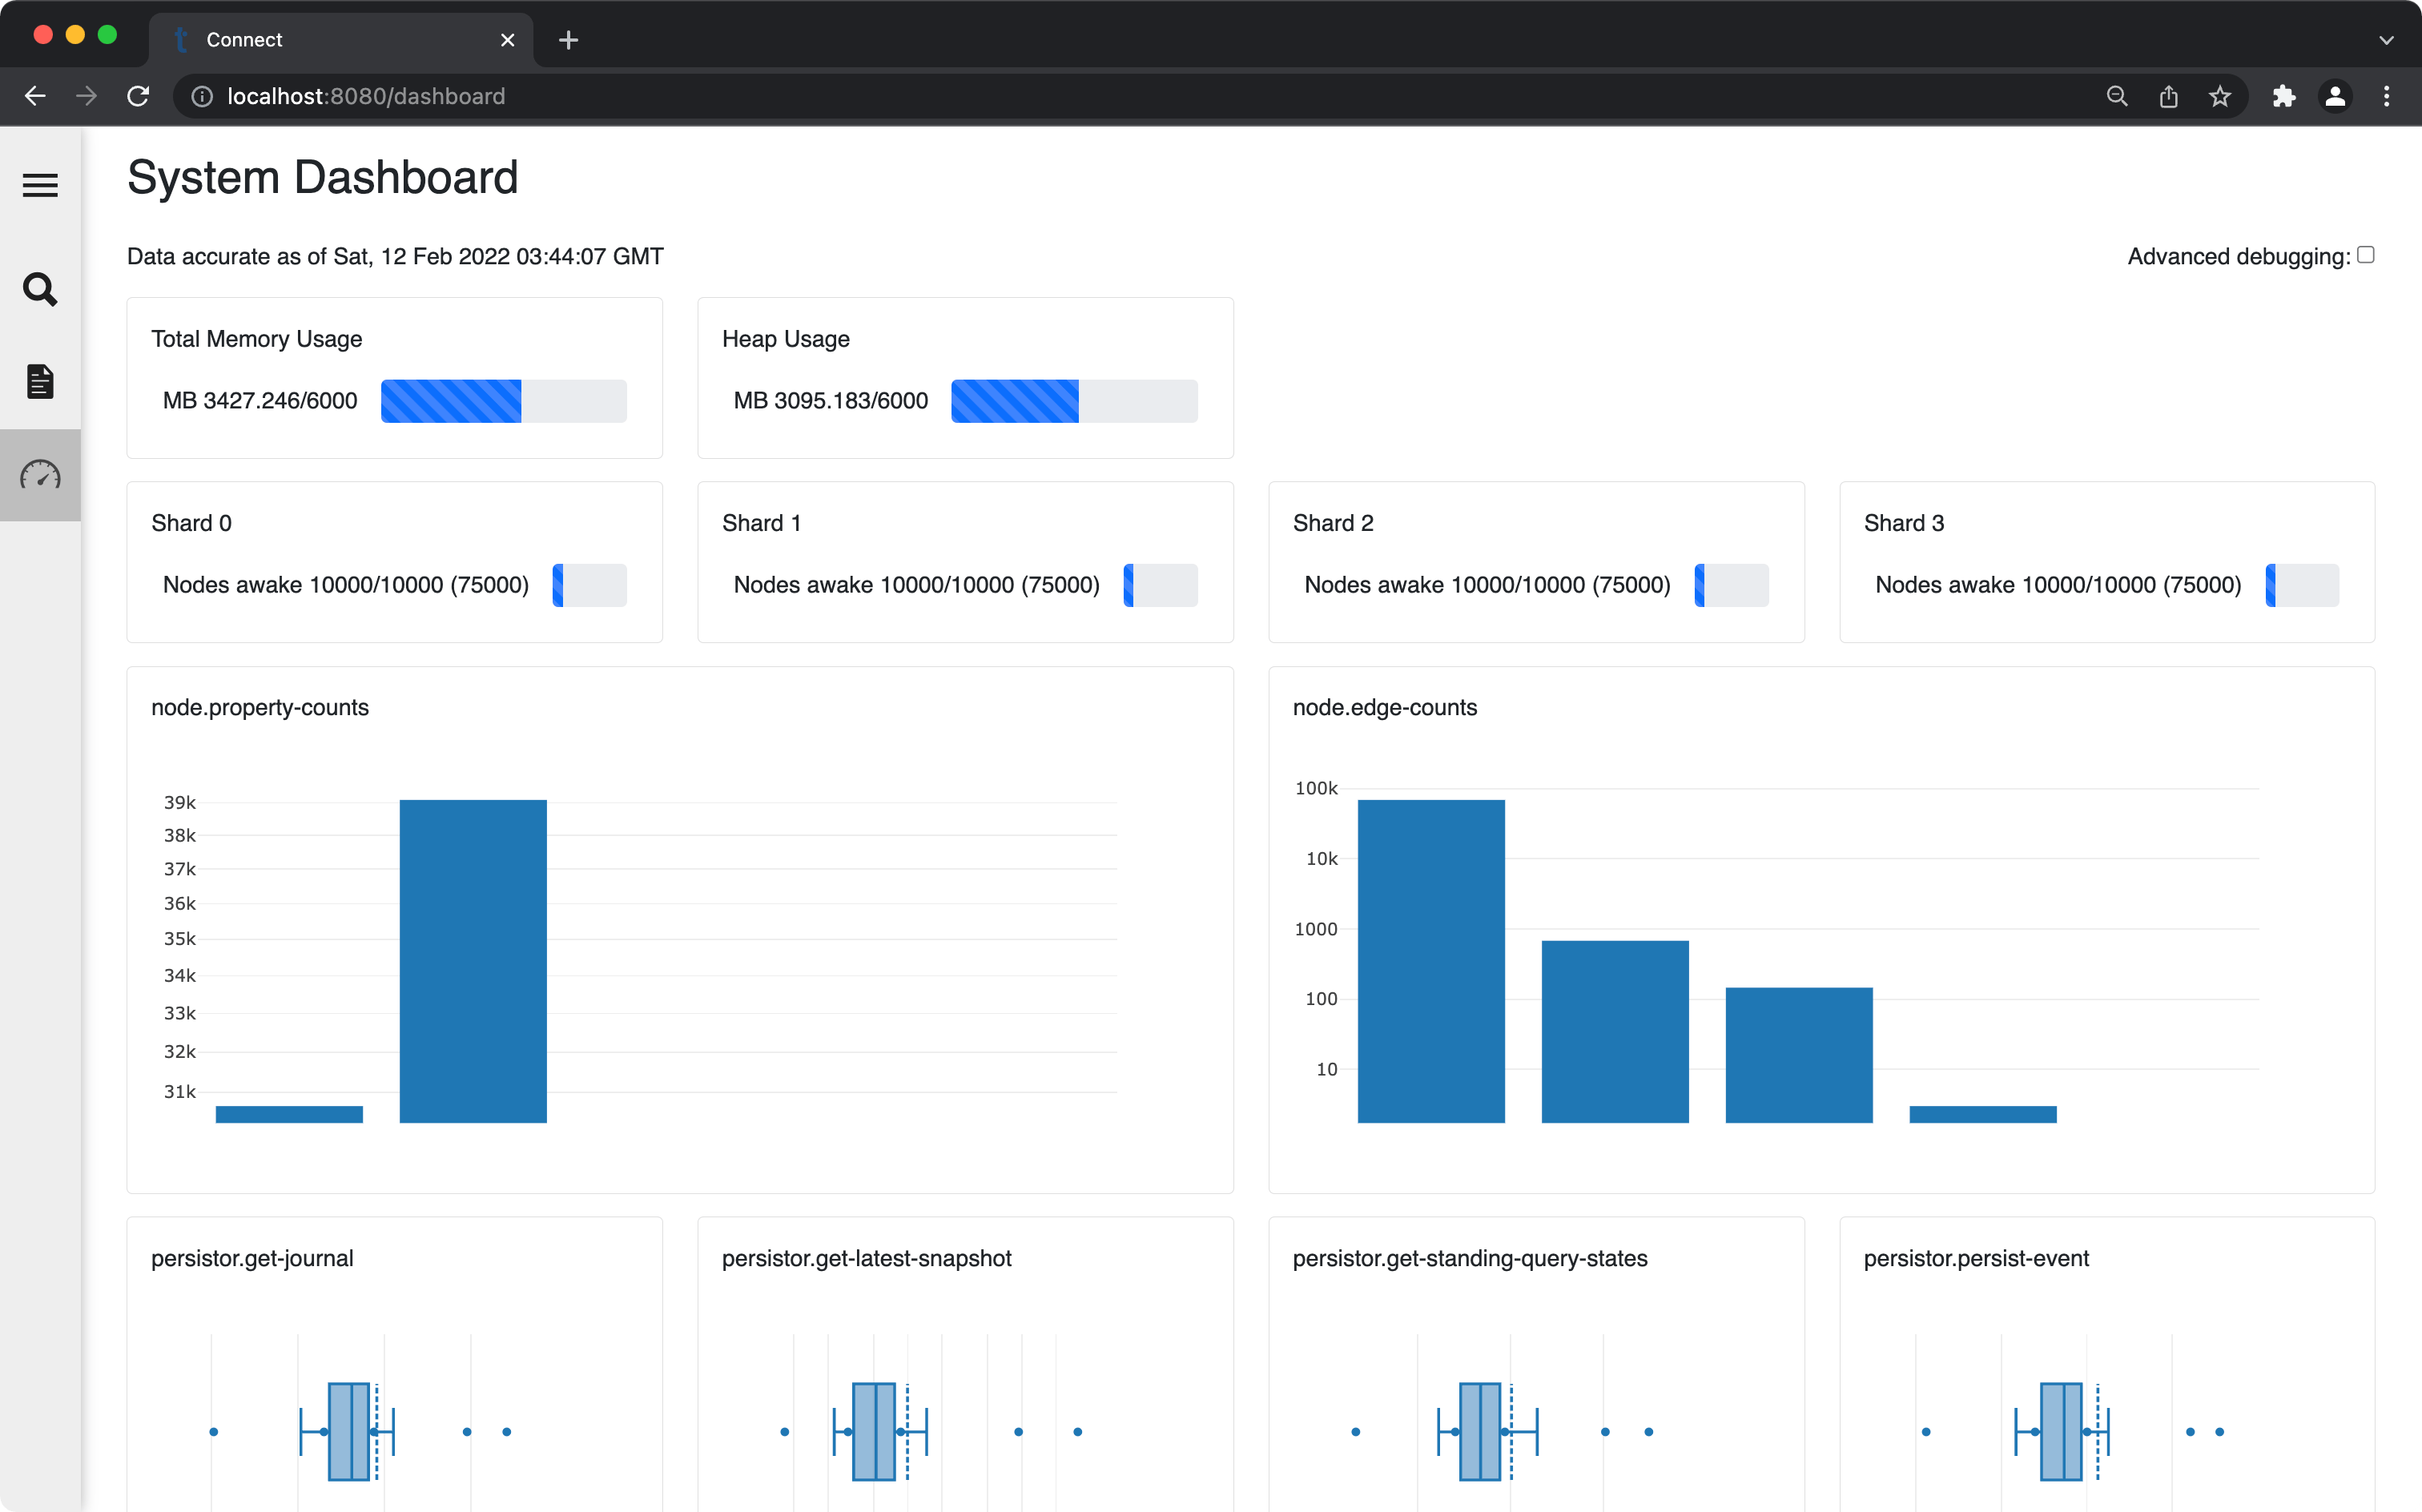The image size is (2422, 1512).
Task: Click the tallest bar in node.property-counts chart
Action: pyautogui.click(x=473, y=960)
